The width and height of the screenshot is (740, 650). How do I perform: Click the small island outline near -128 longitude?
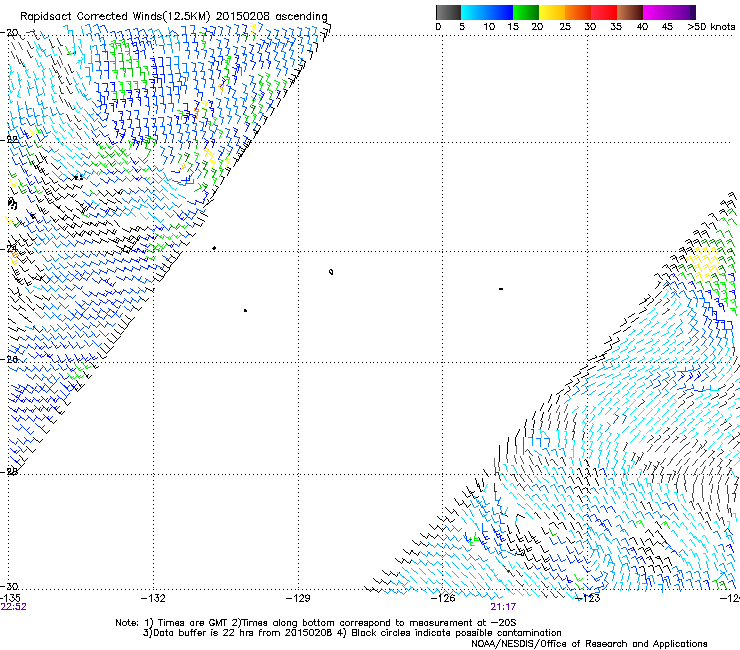(x=331, y=272)
